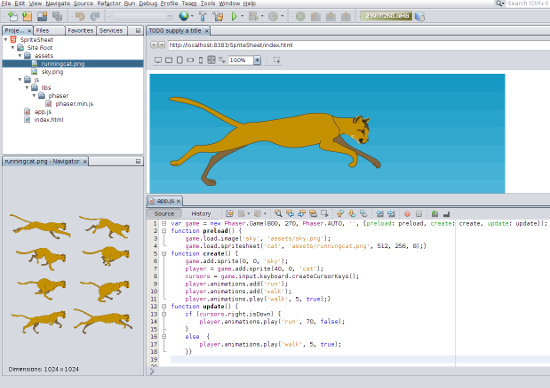Viewport: 550px width, 388px height.
Task: Click the New Project toolbar icon
Action: pos(27,16)
